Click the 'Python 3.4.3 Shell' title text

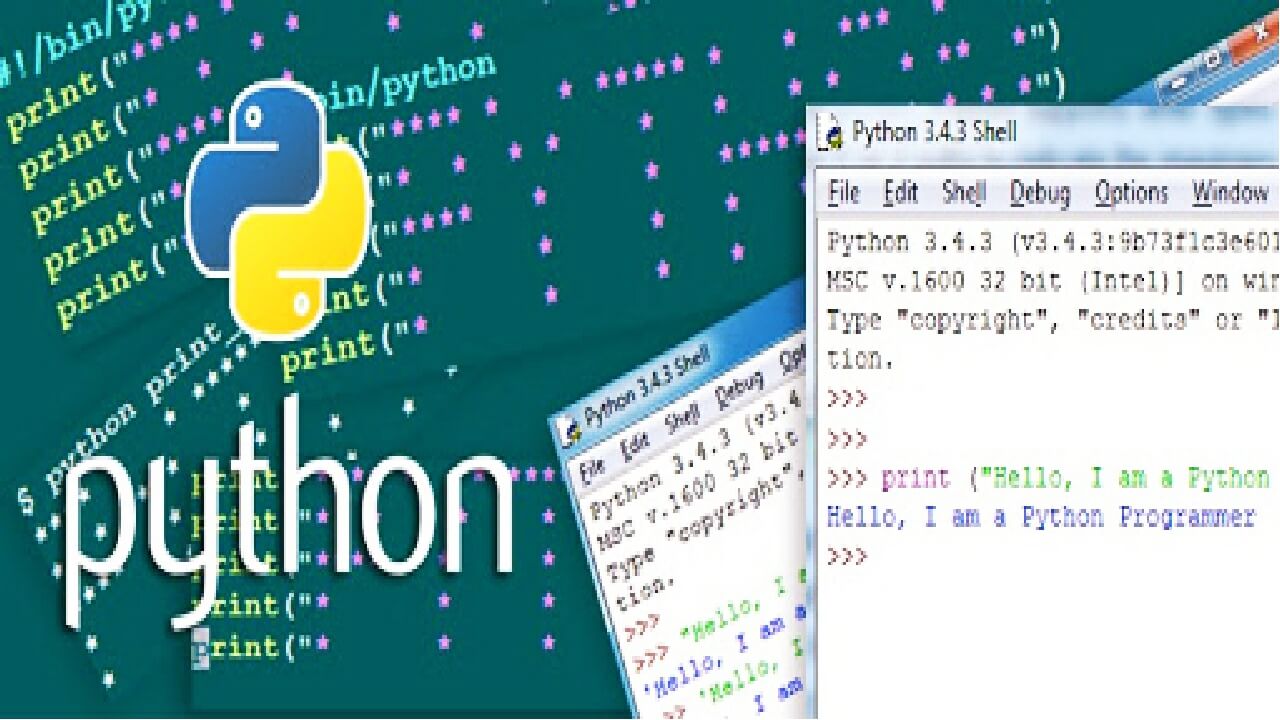tap(934, 132)
